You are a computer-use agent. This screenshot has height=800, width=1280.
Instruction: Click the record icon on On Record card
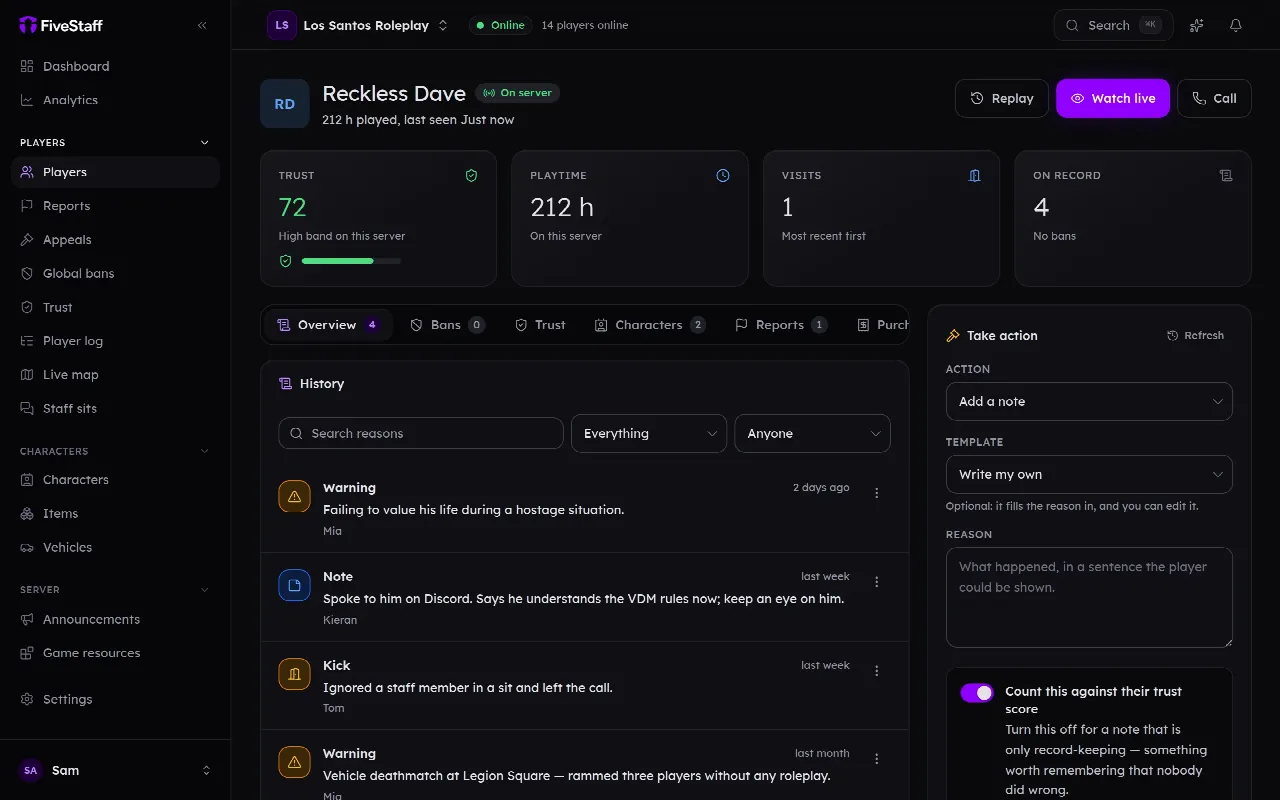pos(1226,176)
